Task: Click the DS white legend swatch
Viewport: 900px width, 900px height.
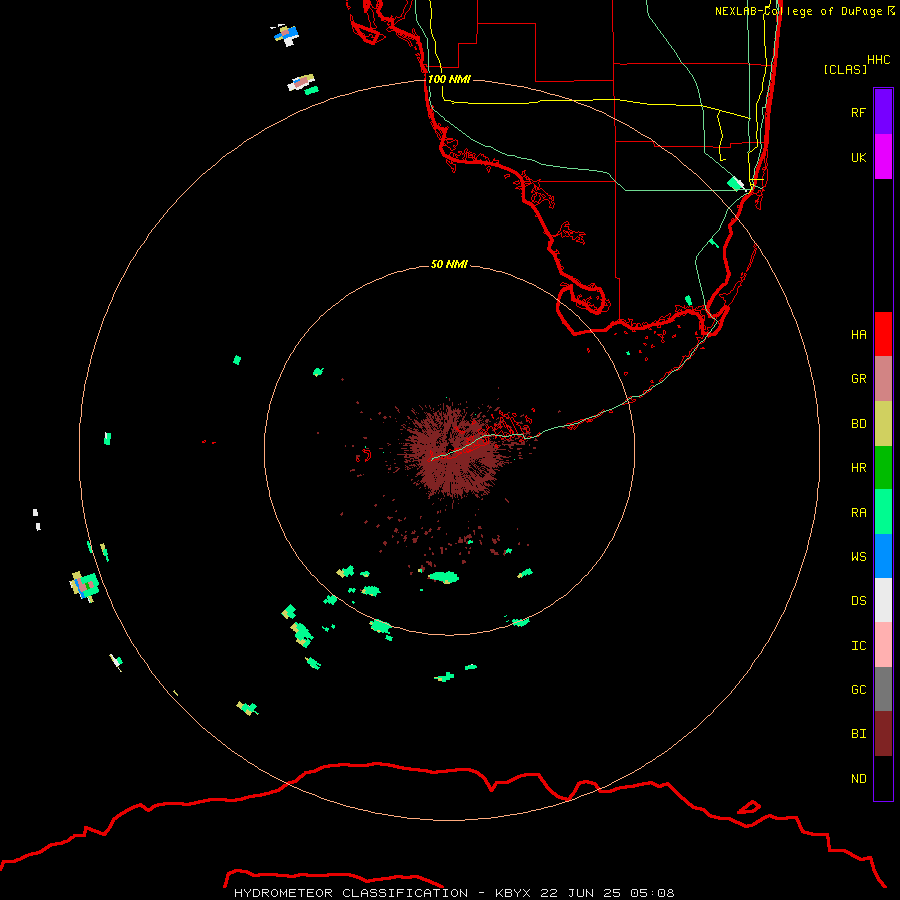Action: point(883,600)
